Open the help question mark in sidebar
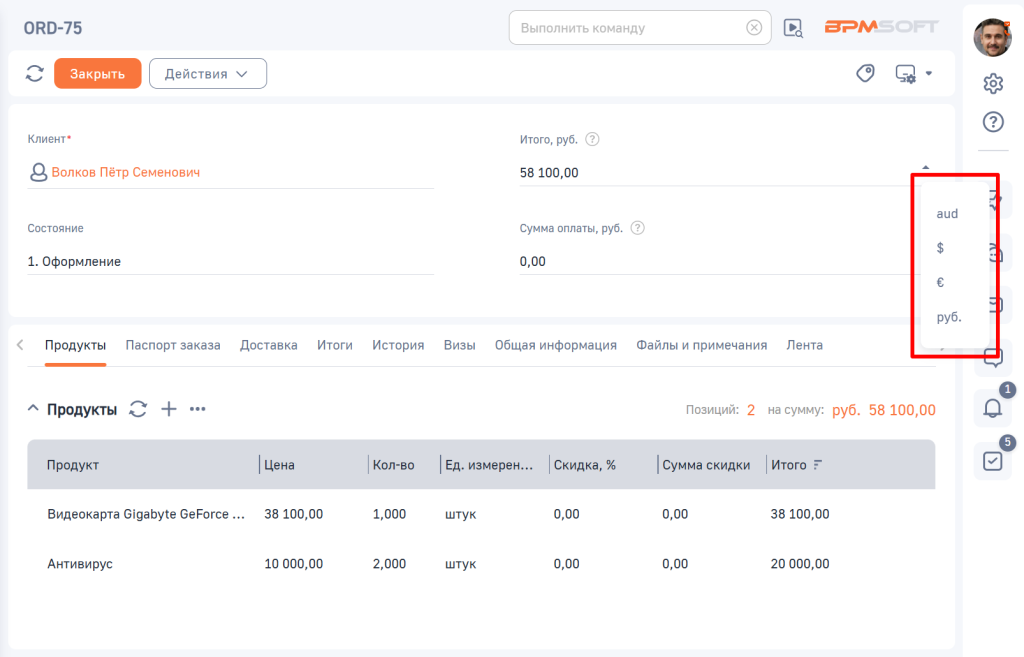Screen dimensions: 1024x657 tap(993, 122)
